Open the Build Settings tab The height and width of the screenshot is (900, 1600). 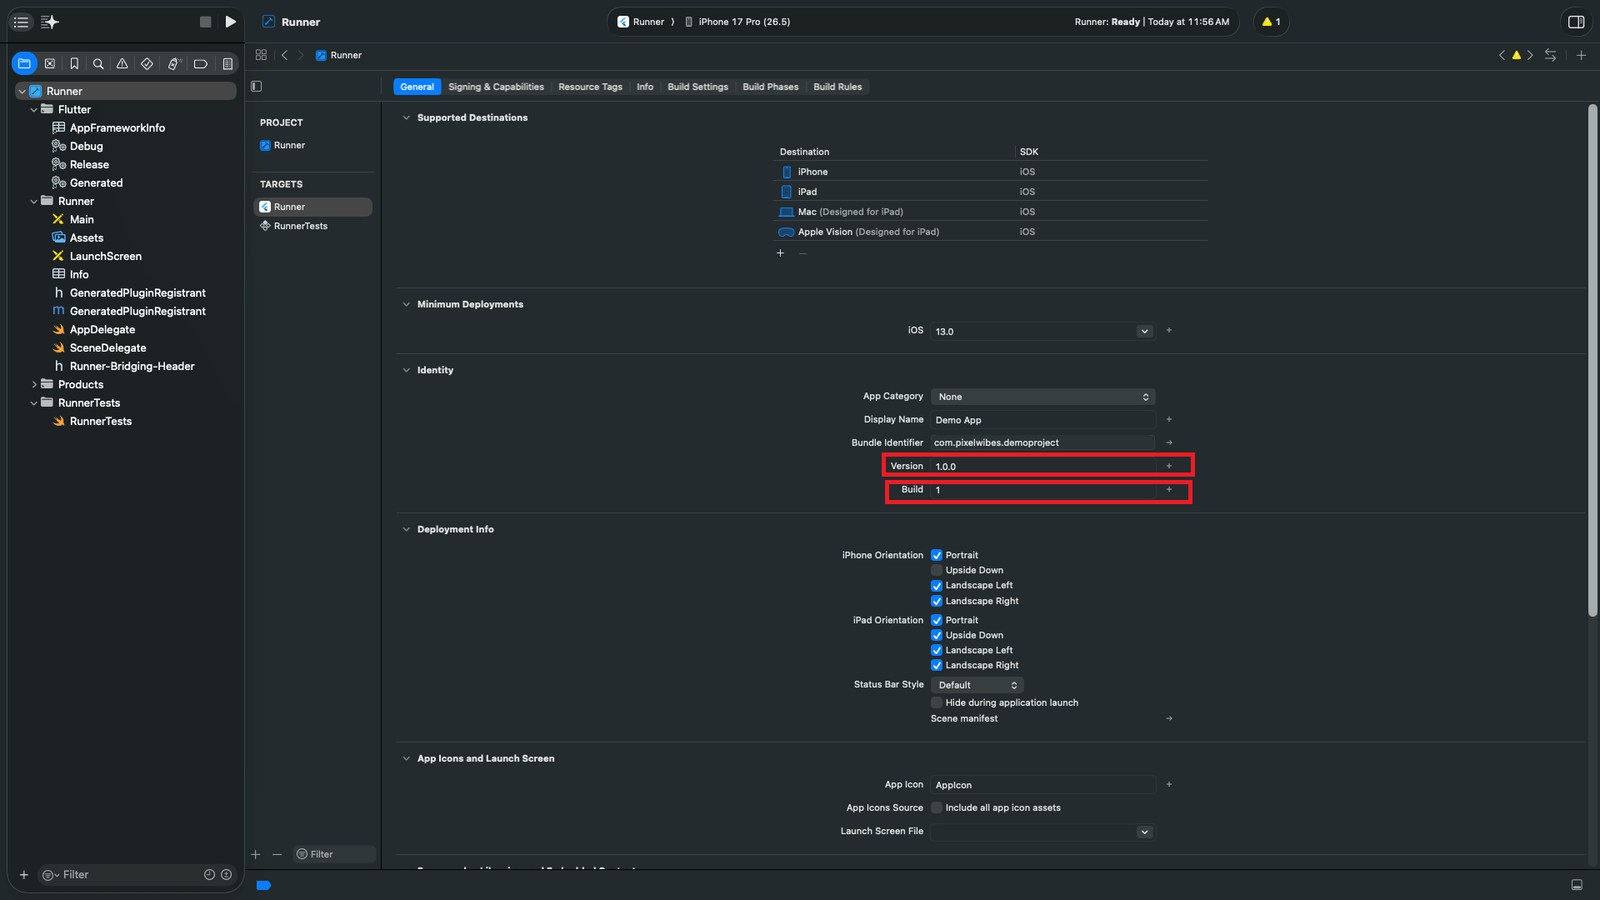[698, 87]
